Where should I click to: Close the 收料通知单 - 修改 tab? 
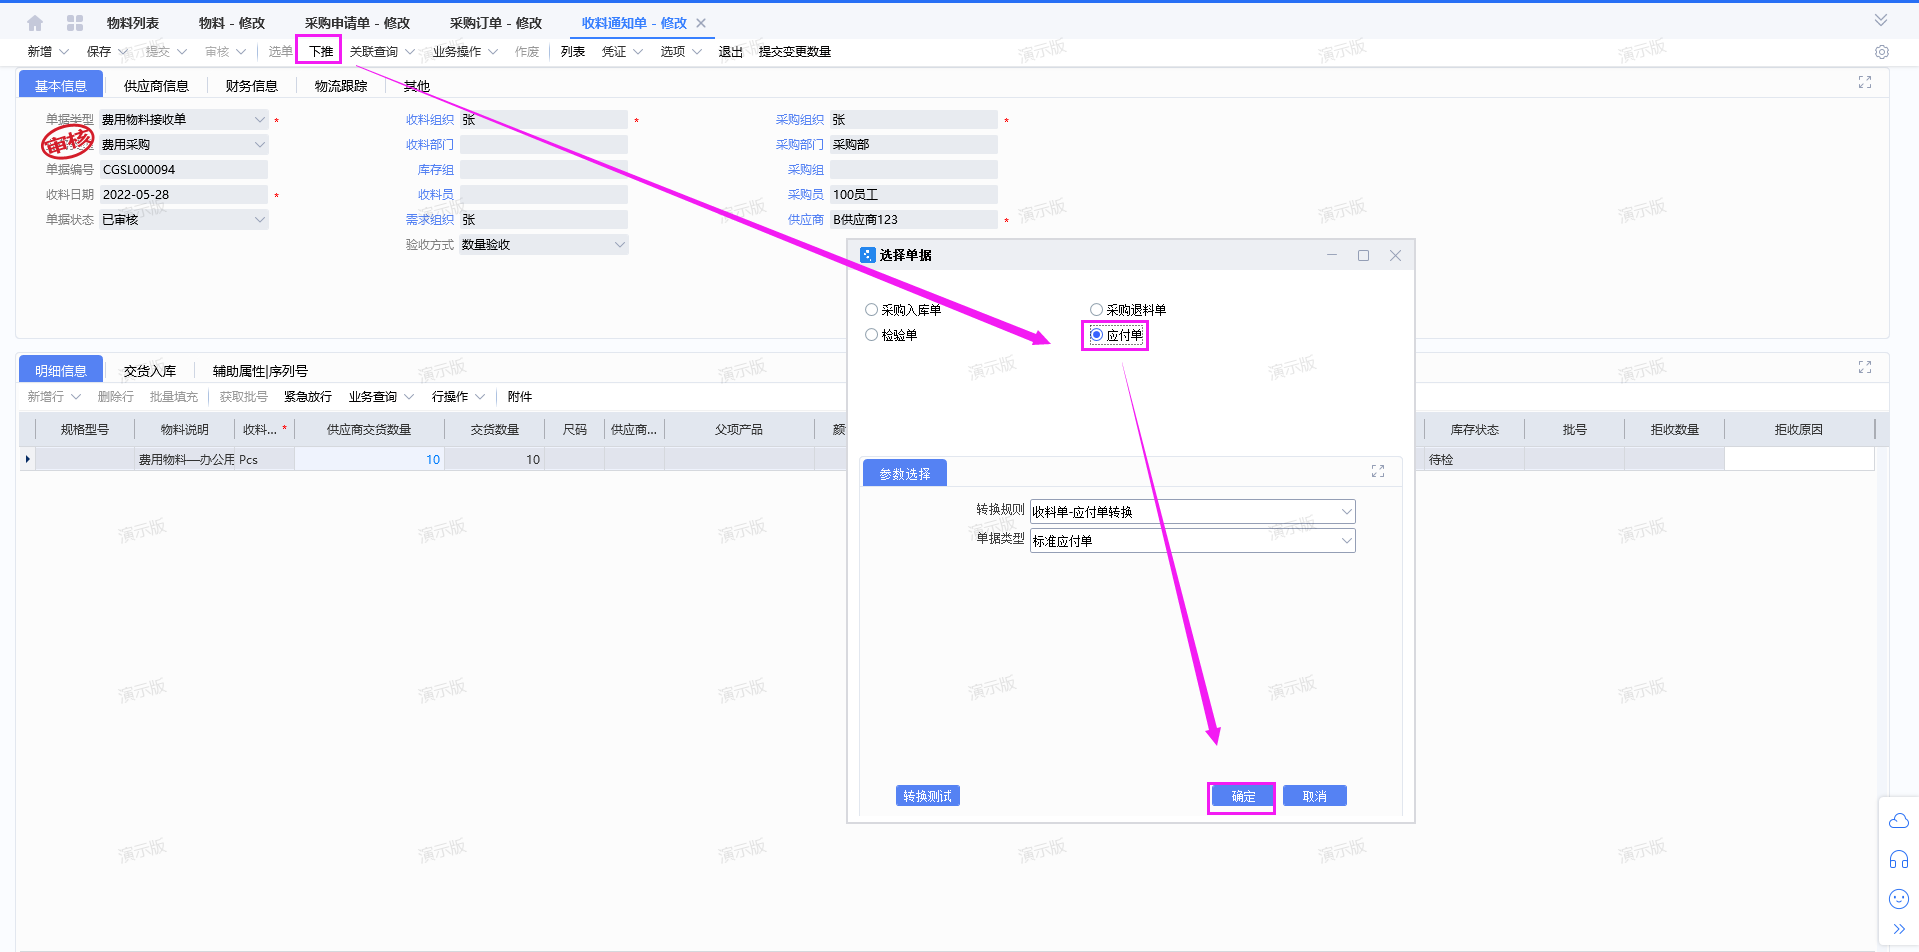[701, 23]
